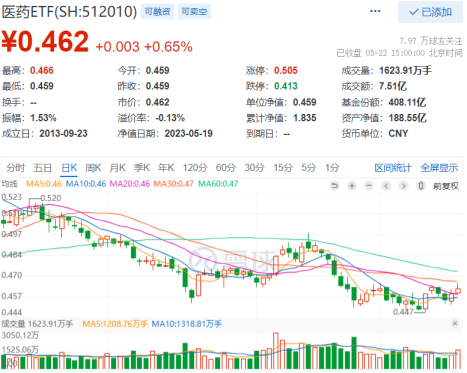The width and height of the screenshot is (467, 373).
Task: Toggle the 可卖空 tag
Action: [194, 12]
